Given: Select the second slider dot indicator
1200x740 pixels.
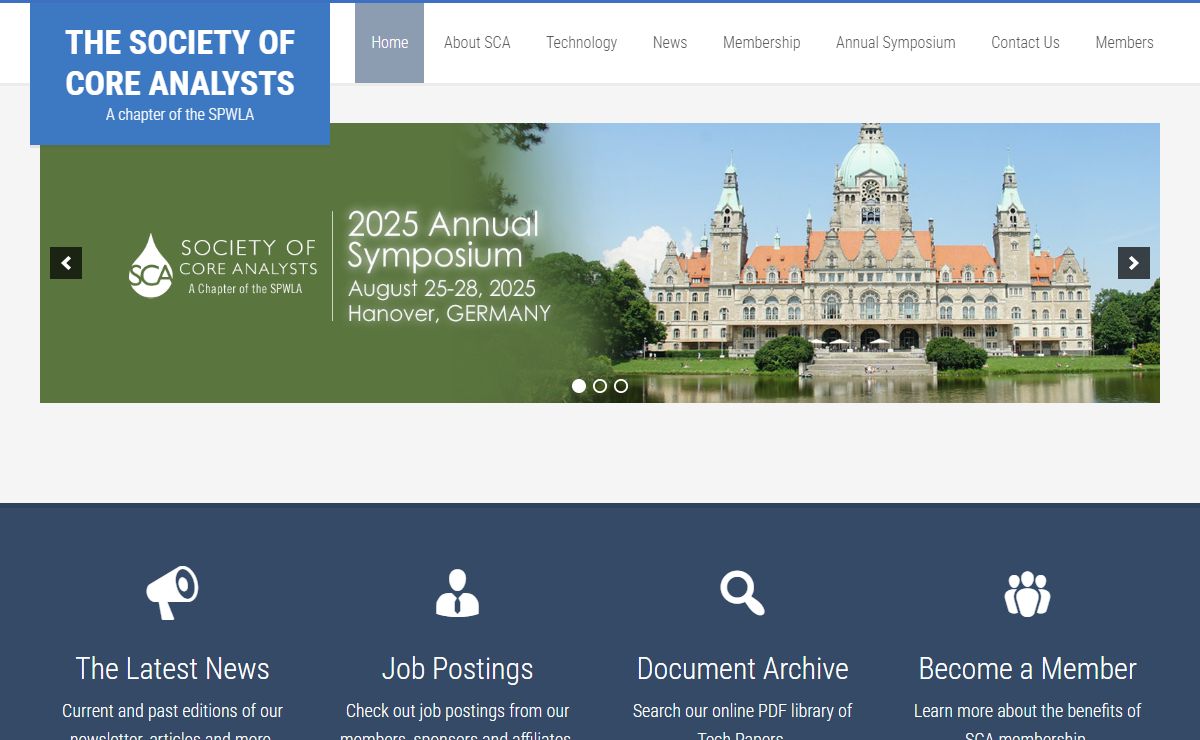Looking at the screenshot, I should 600,386.
